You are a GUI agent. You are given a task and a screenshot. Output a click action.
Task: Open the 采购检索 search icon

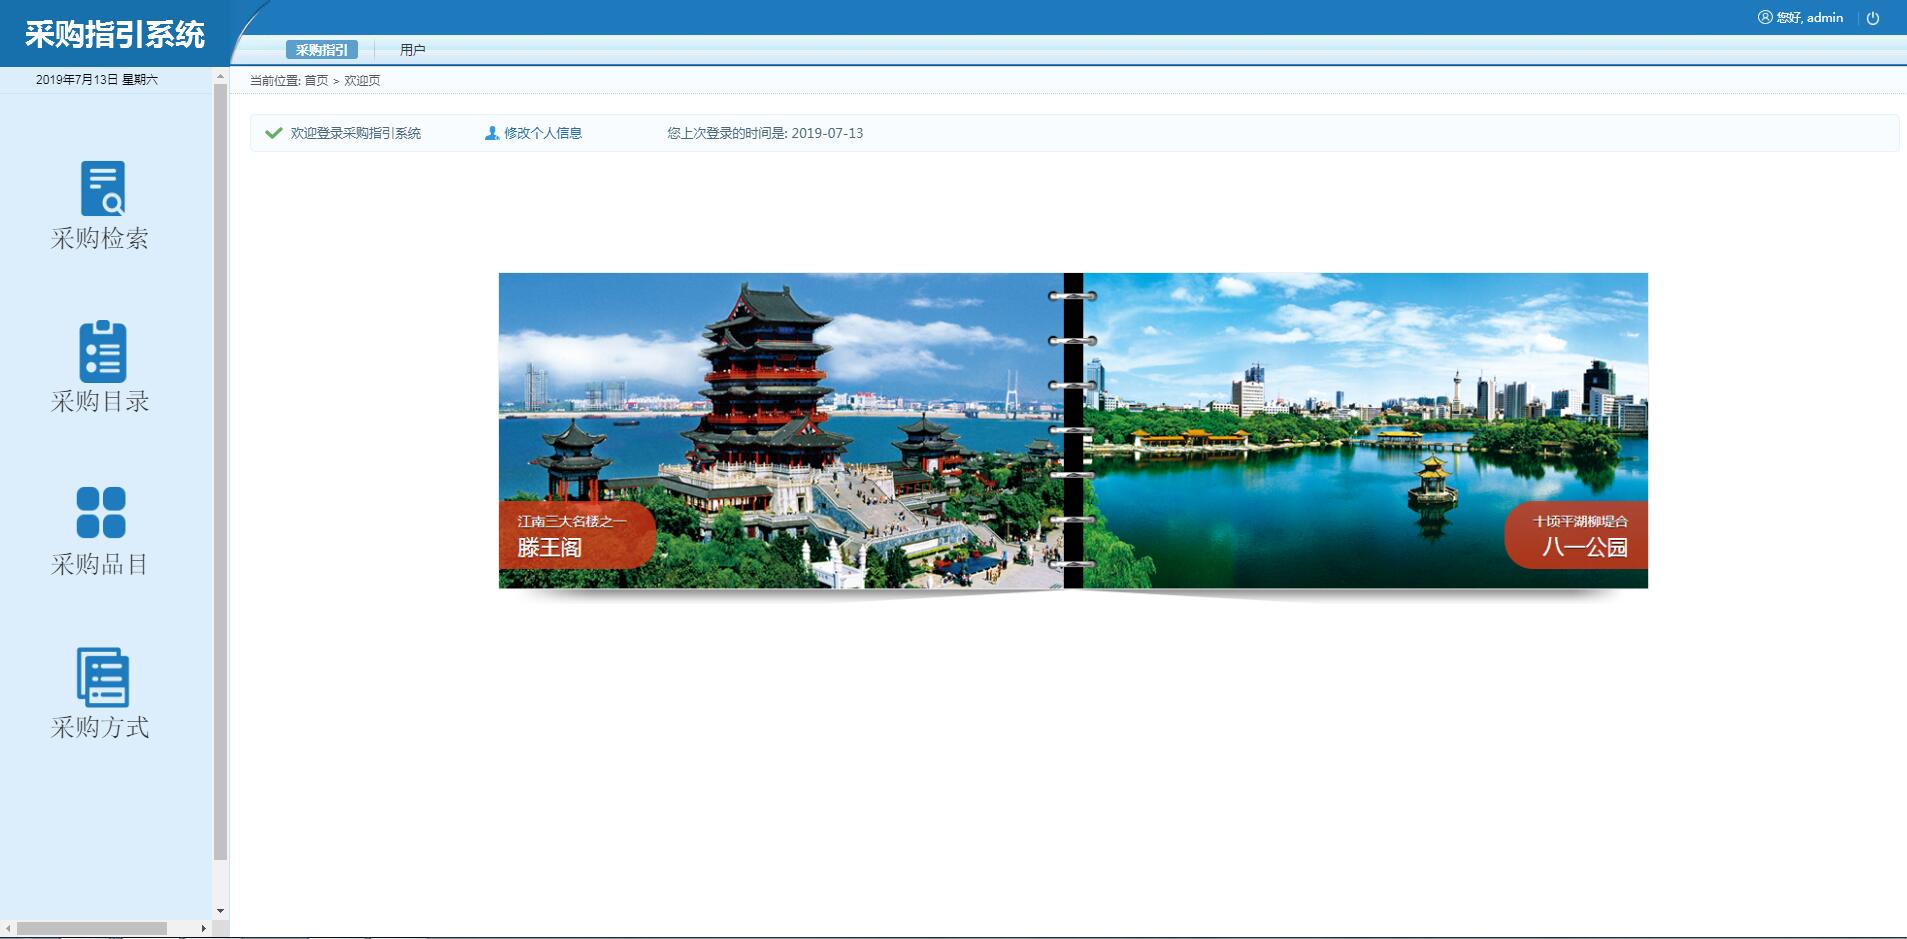click(102, 188)
